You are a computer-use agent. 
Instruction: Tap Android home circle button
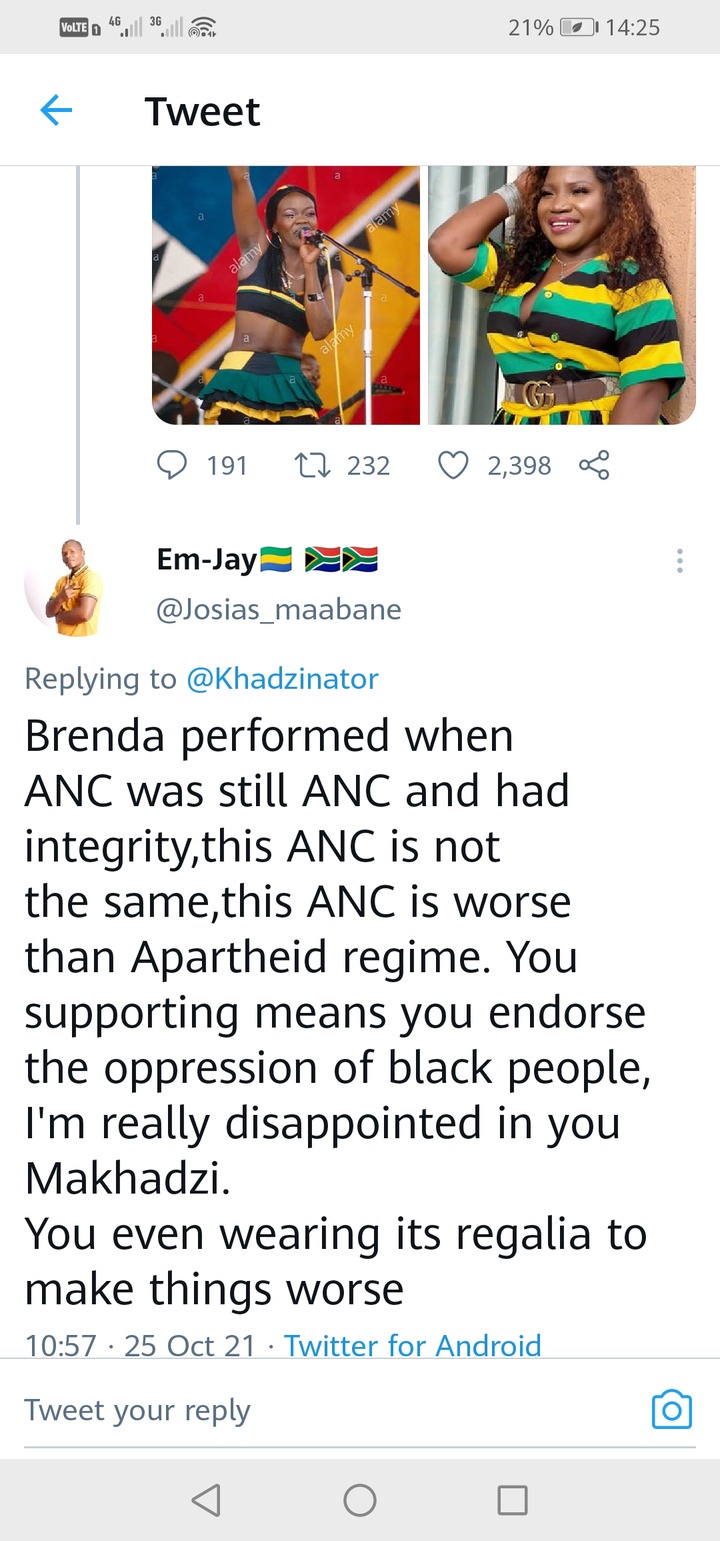360,1499
